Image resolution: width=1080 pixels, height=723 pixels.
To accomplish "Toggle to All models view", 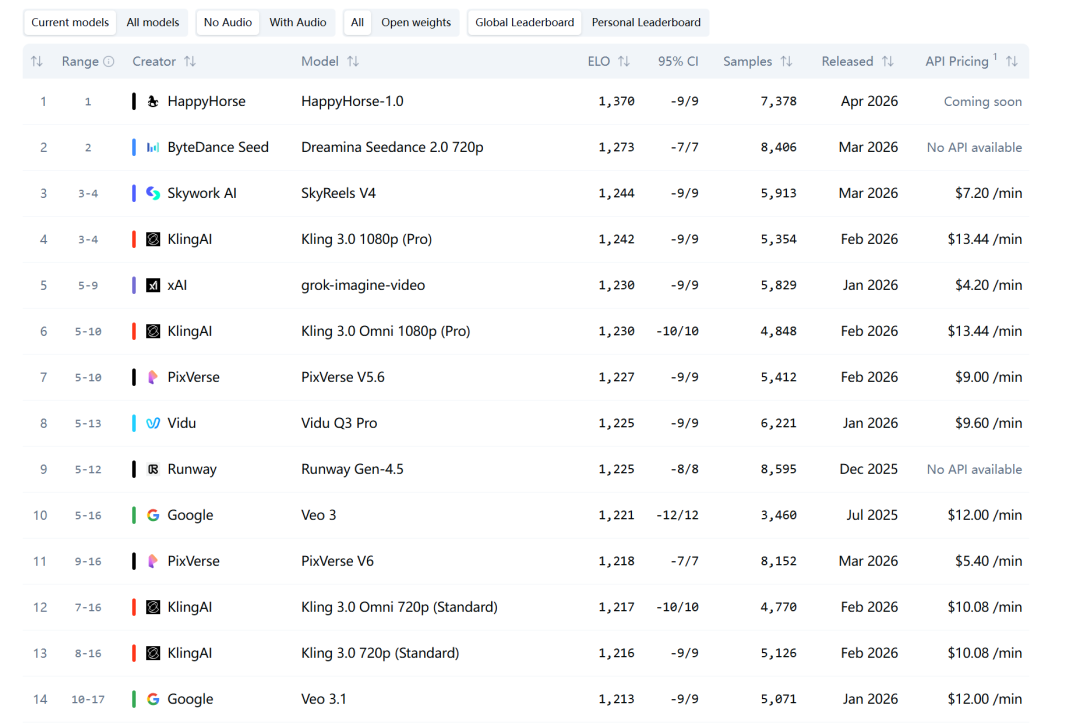I will tap(152, 22).
